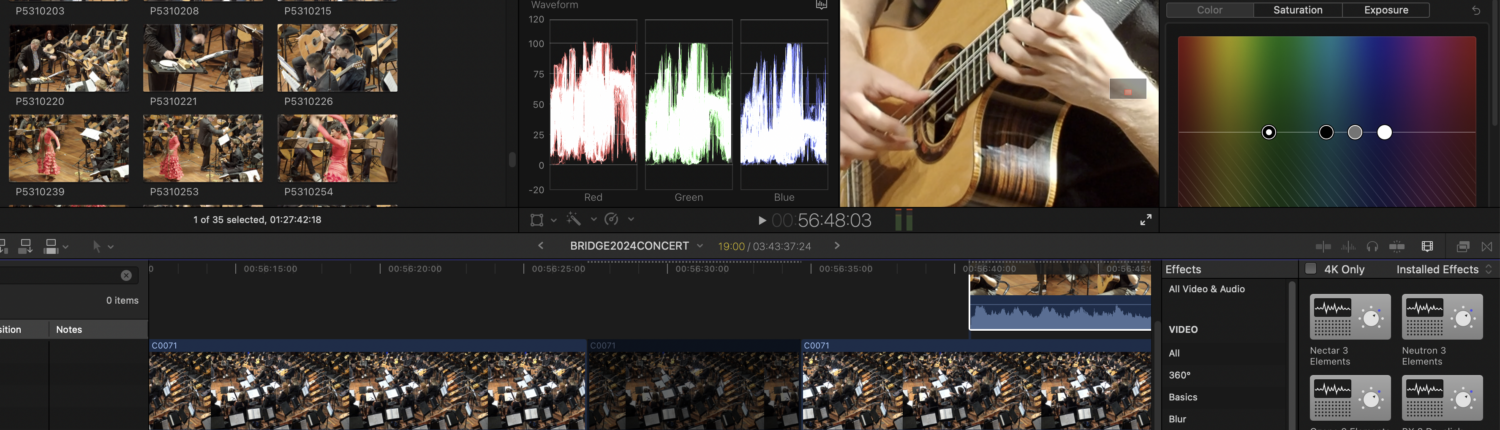Viewport: 1500px width, 430px height.
Task: Show the Effects browser icon
Action: pyautogui.click(x=1463, y=246)
